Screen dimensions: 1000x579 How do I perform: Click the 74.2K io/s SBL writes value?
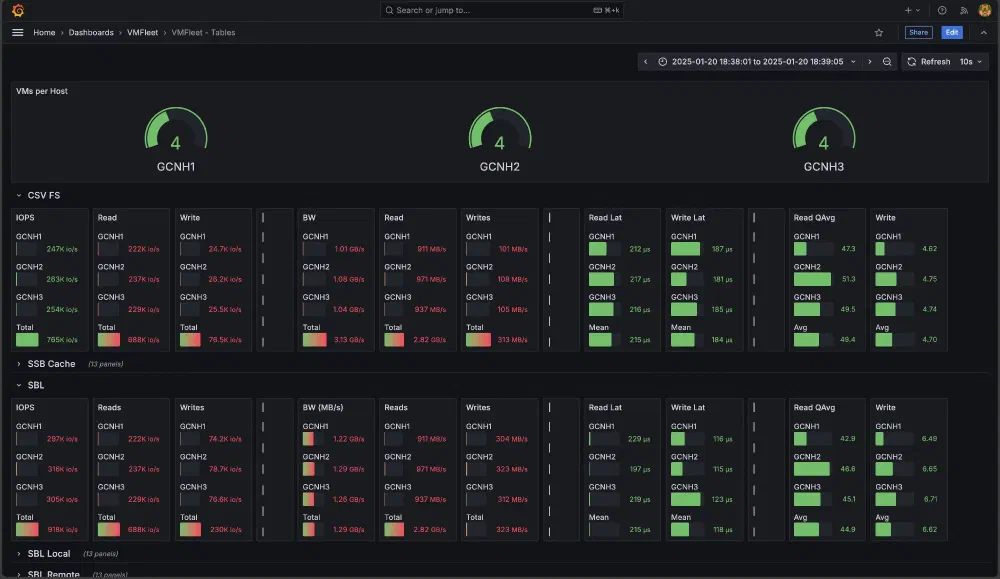coord(224,439)
